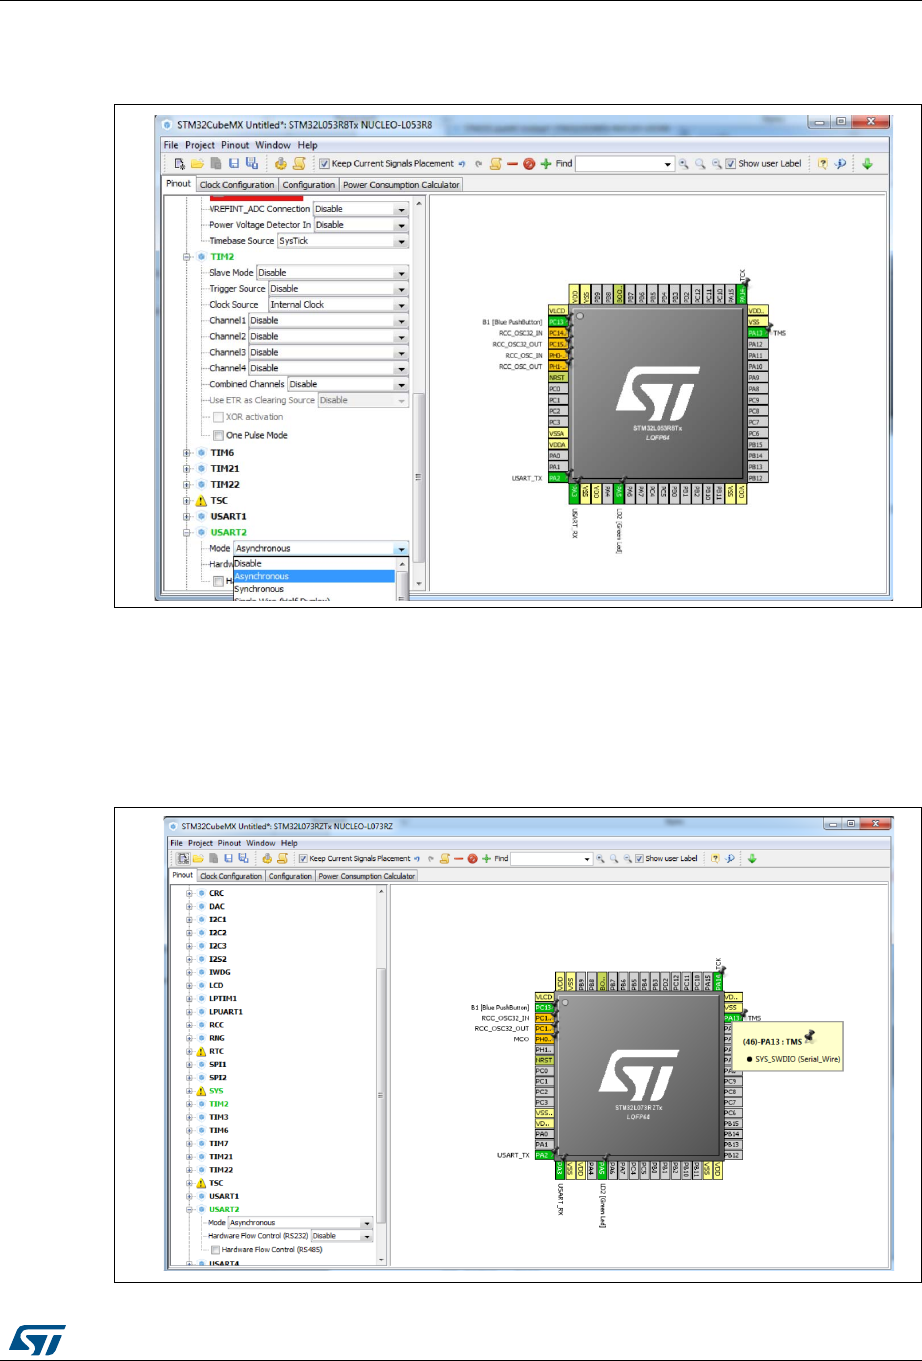
Task: Choose Synchronous in USART2 Mode list
Action: tap(314, 589)
